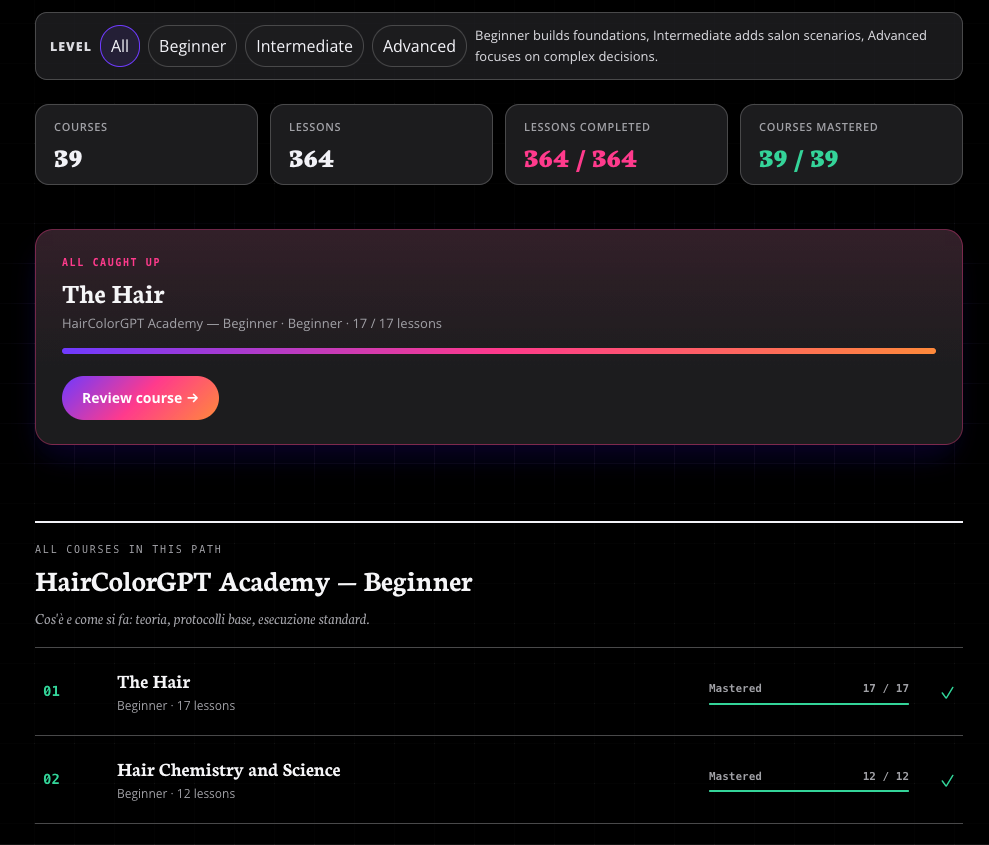Click the Review course button

point(140,398)
